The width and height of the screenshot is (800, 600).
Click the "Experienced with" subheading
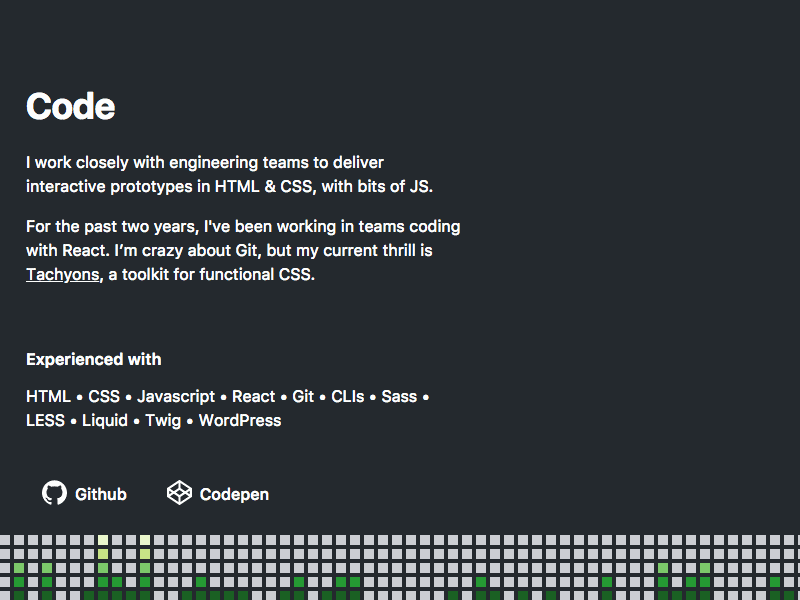94,359
